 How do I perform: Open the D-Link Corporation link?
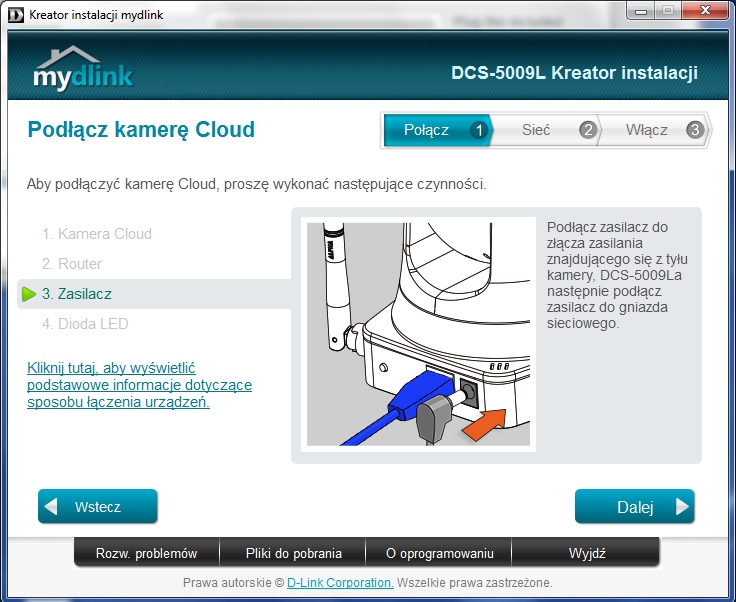(340, 583)
